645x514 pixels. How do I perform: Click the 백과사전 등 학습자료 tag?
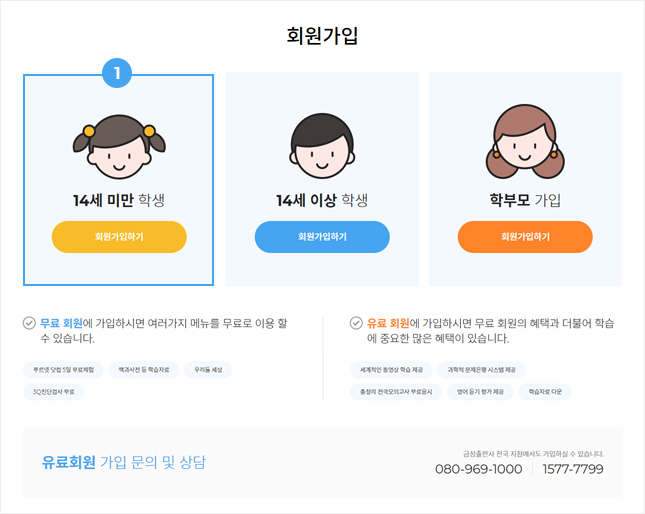tap(144, 370)
